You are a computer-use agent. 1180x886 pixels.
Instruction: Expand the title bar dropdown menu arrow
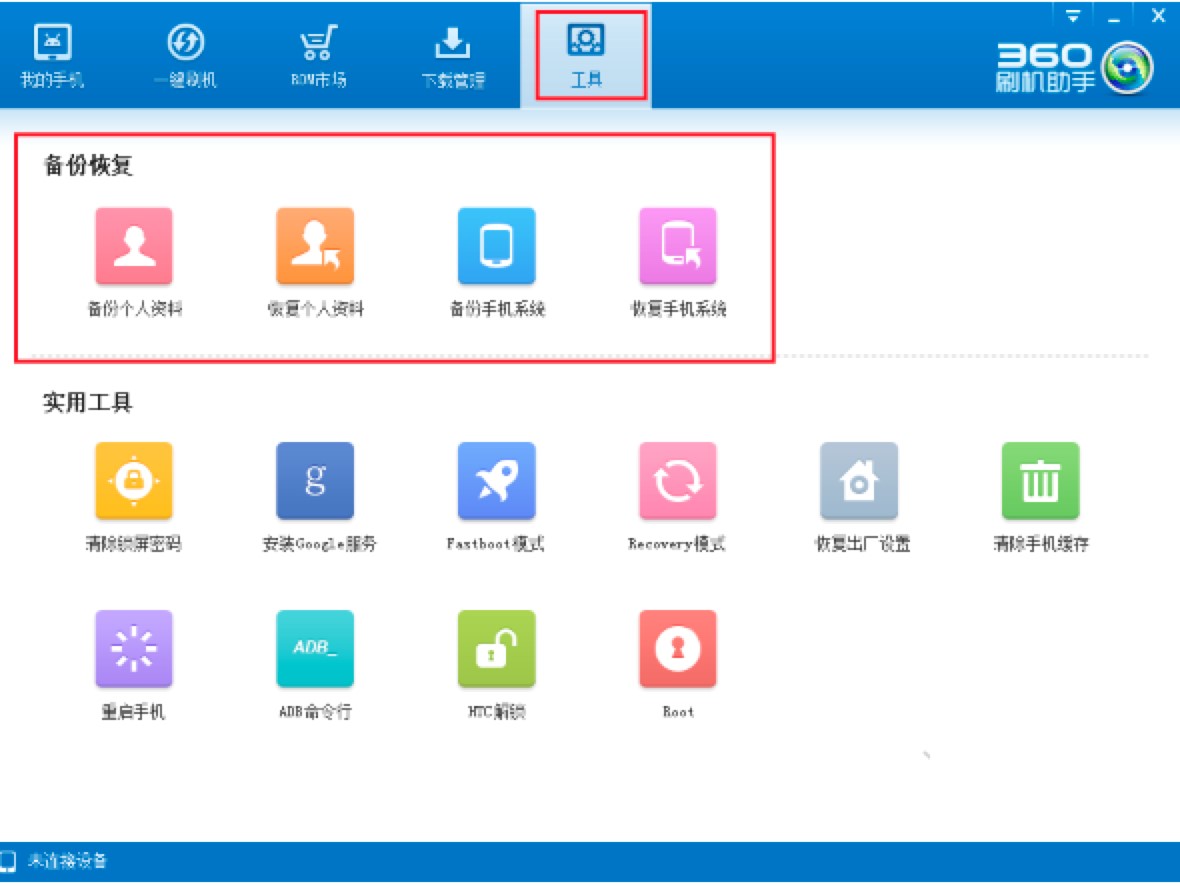click(x=1074, y=16)
